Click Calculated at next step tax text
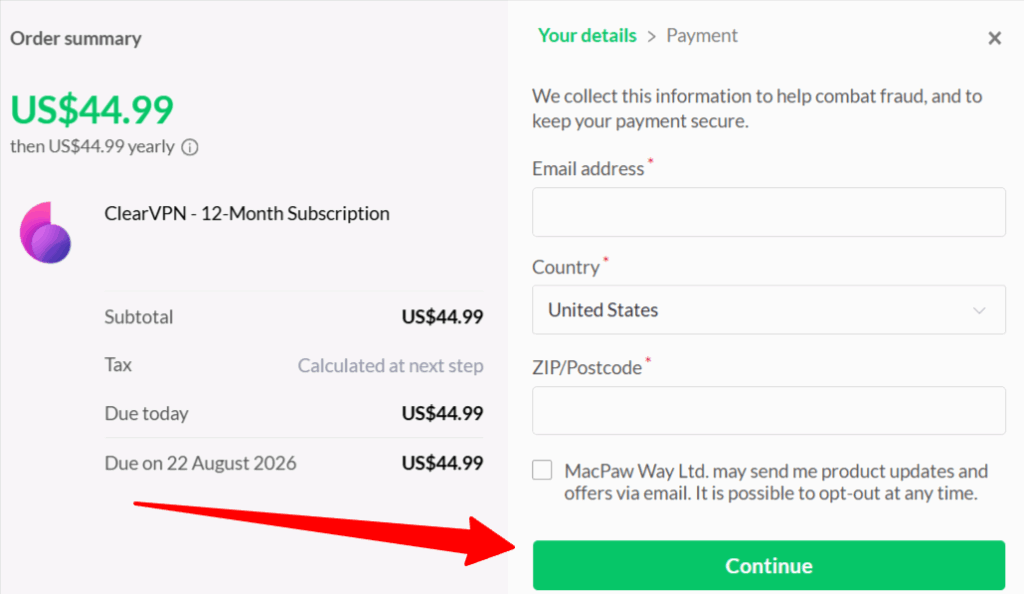This screenshot has width=1024, height=594. (390, 366)
